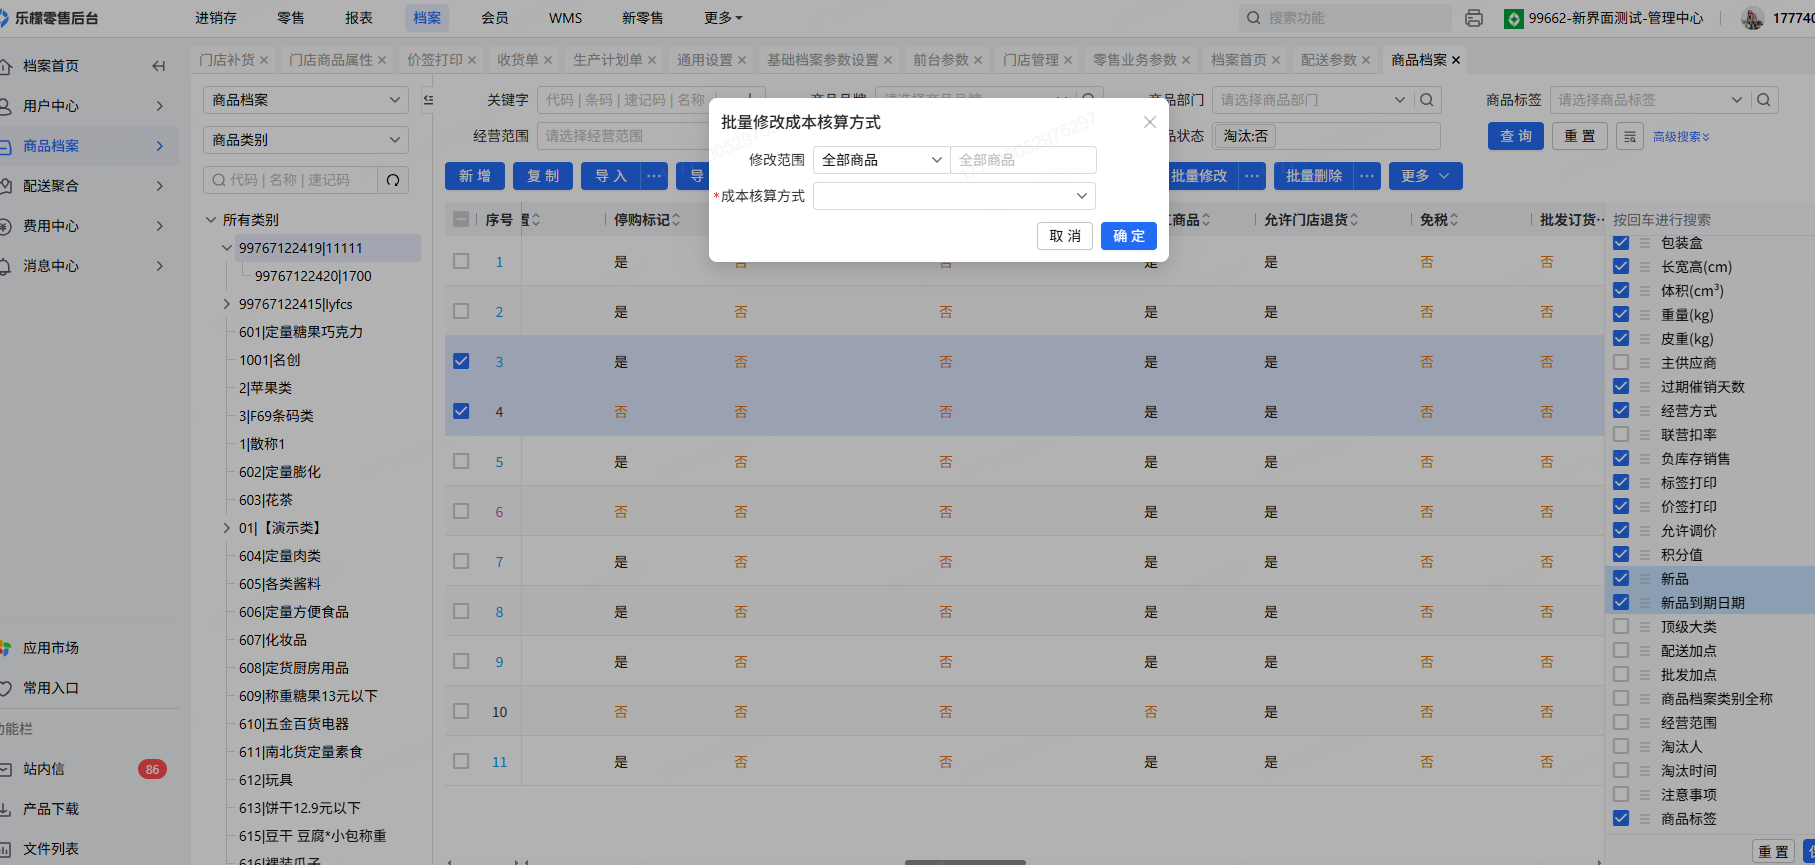Close the 门店补货 tab

click(264, 60)
